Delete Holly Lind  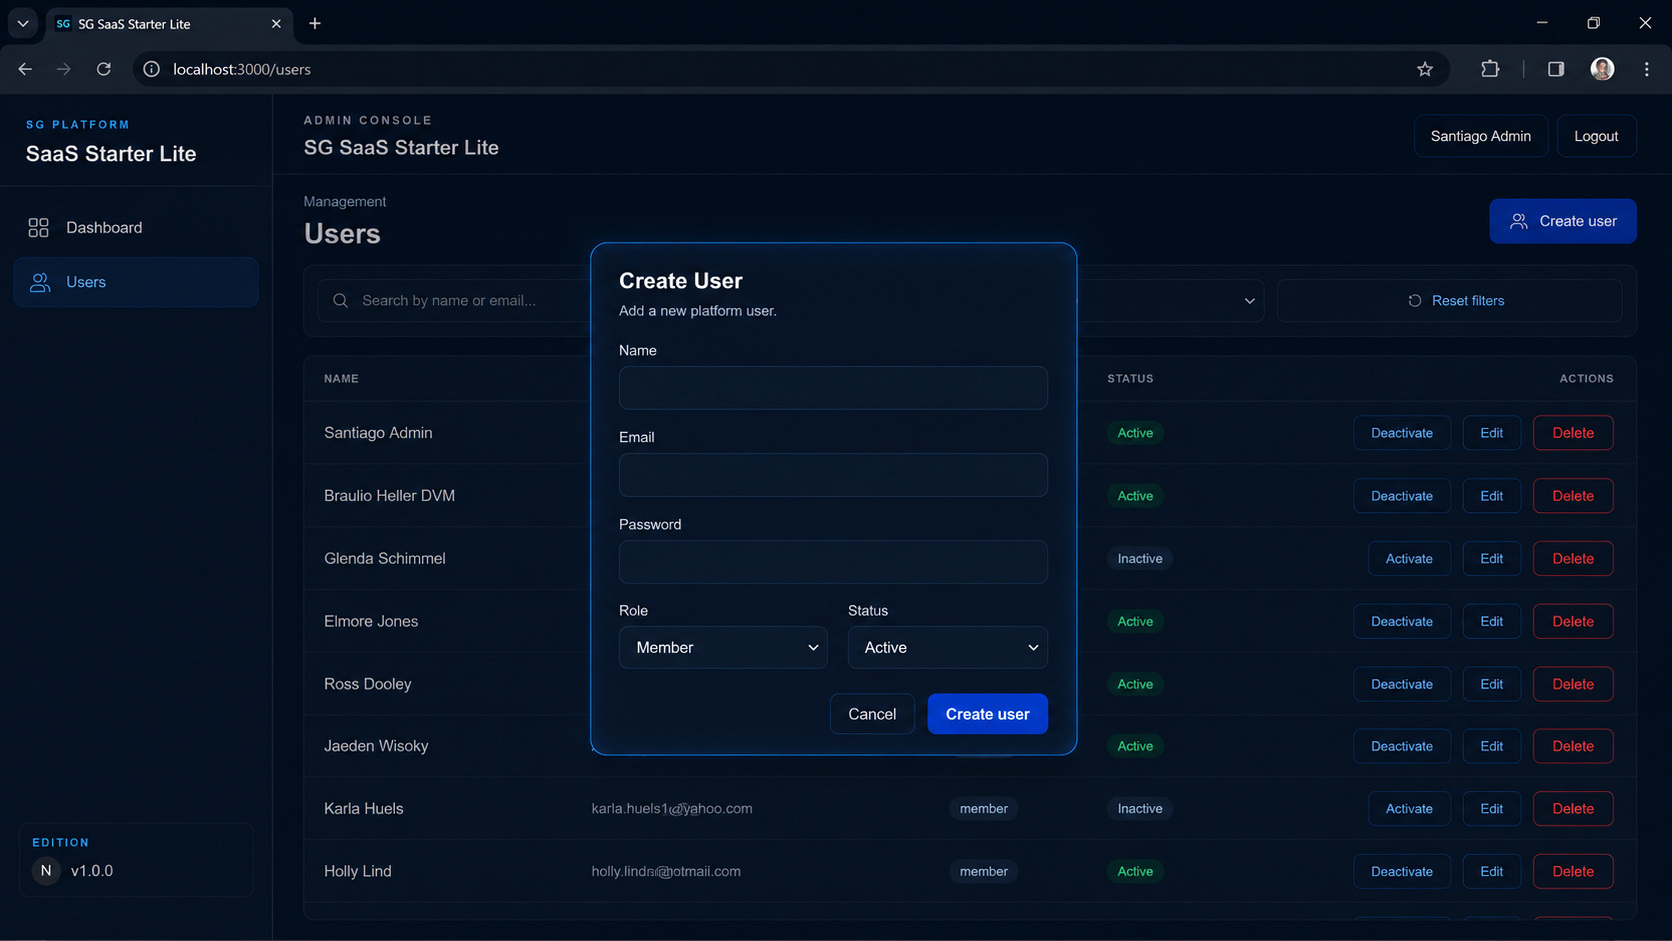tap(1572, 872)
